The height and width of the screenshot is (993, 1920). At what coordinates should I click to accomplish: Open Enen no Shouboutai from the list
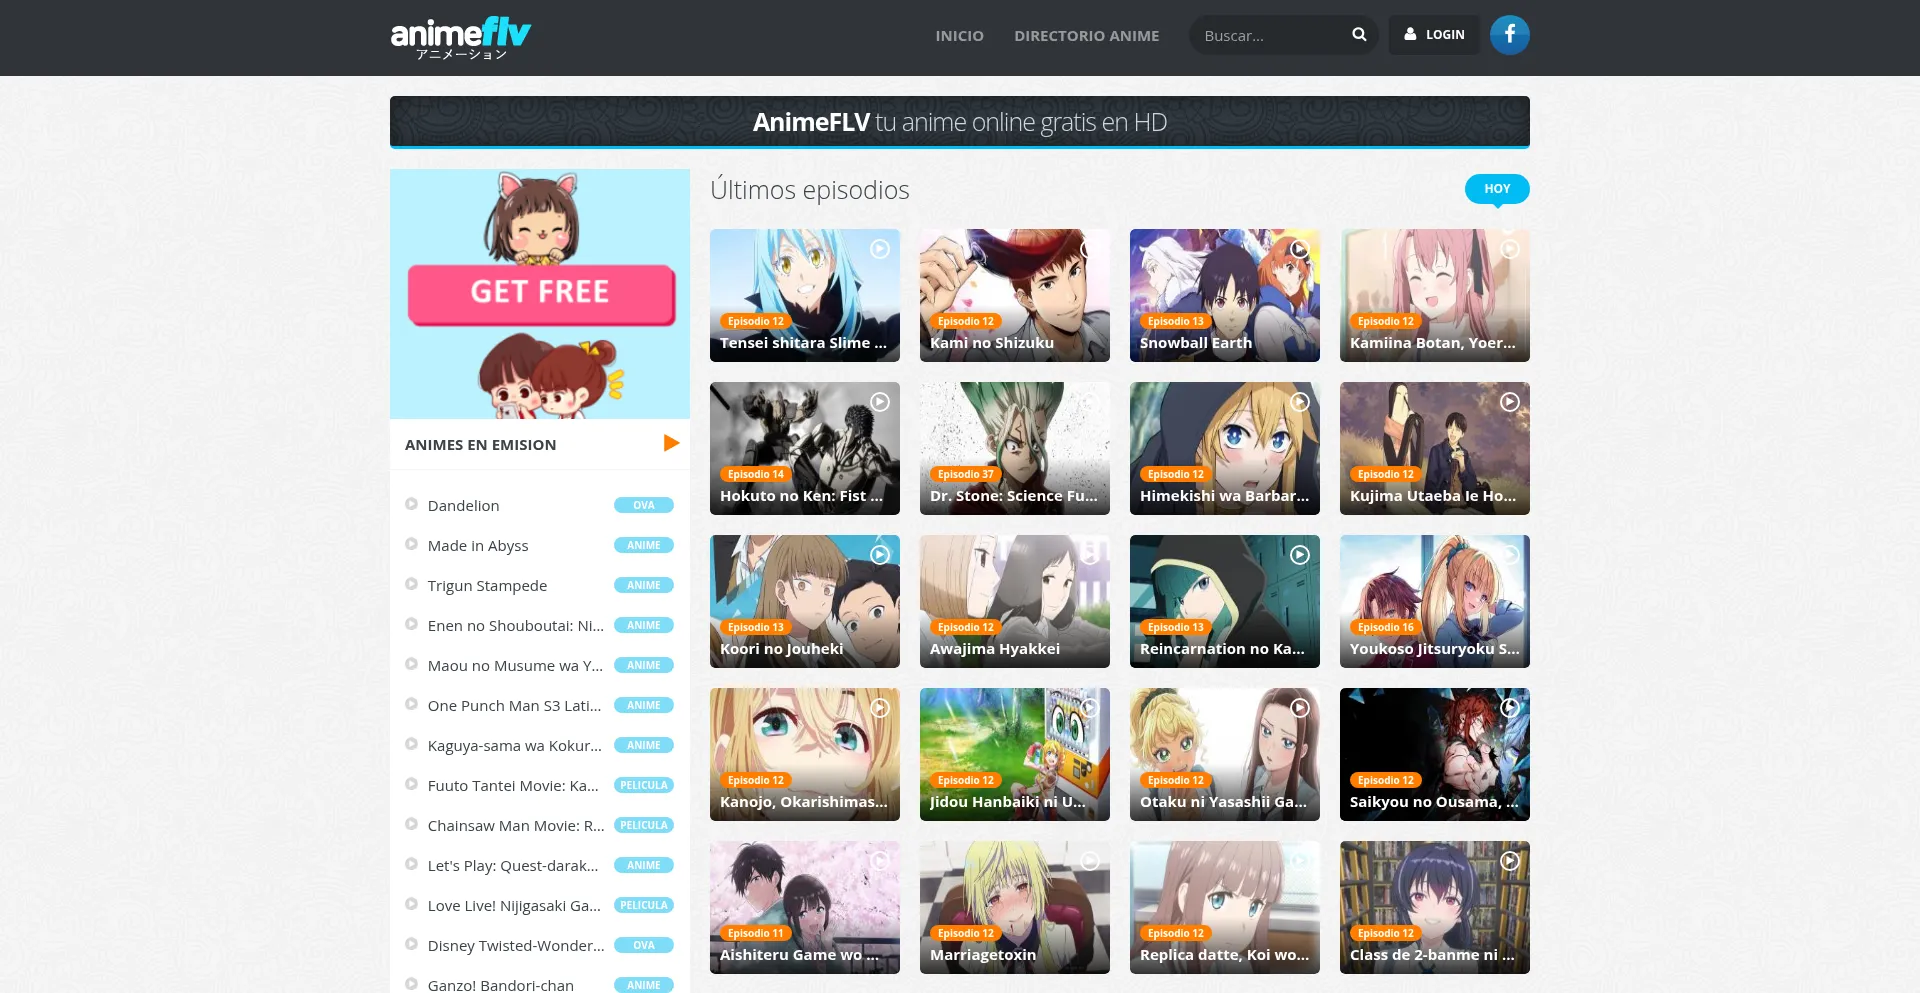(x=516, y=626)
